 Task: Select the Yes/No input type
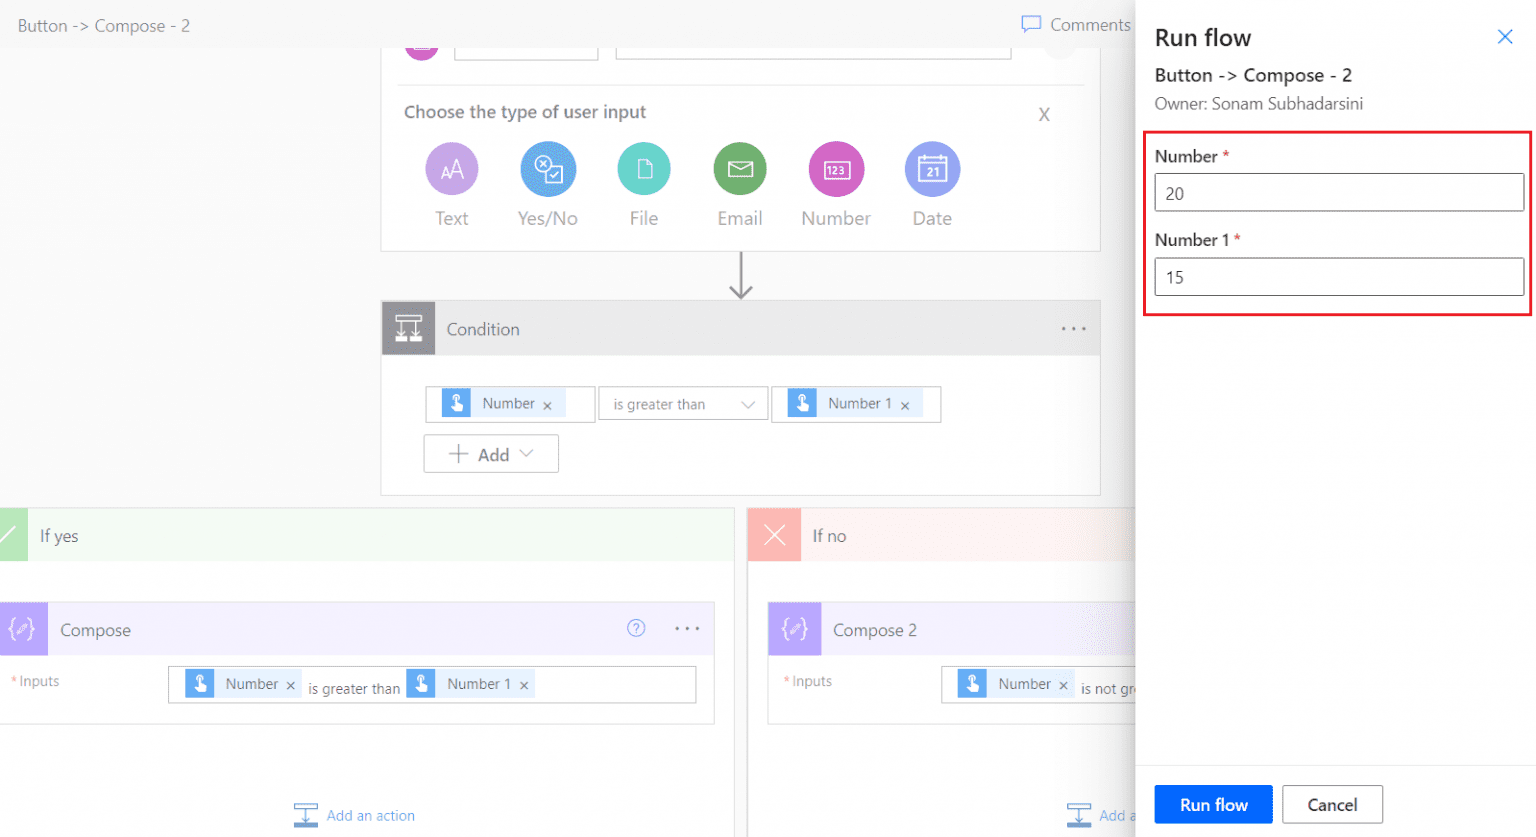[x=548, y=168]
